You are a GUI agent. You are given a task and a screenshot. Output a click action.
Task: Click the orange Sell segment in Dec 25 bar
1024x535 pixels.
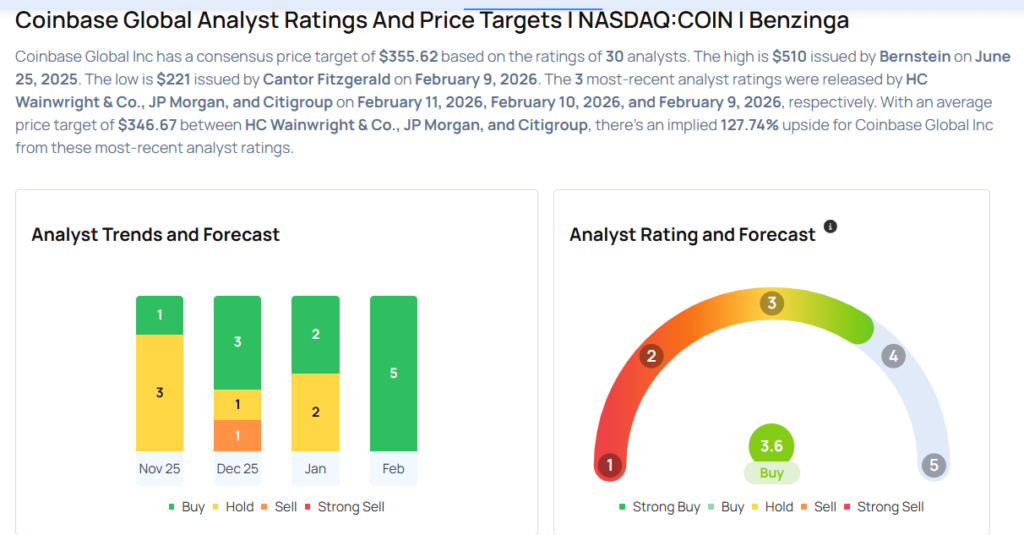237,435
